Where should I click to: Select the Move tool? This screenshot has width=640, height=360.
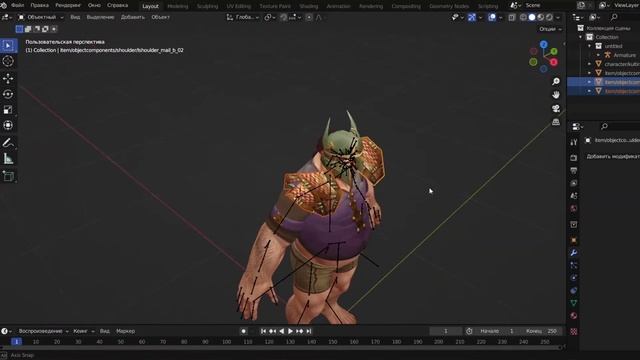coord(8,78)
